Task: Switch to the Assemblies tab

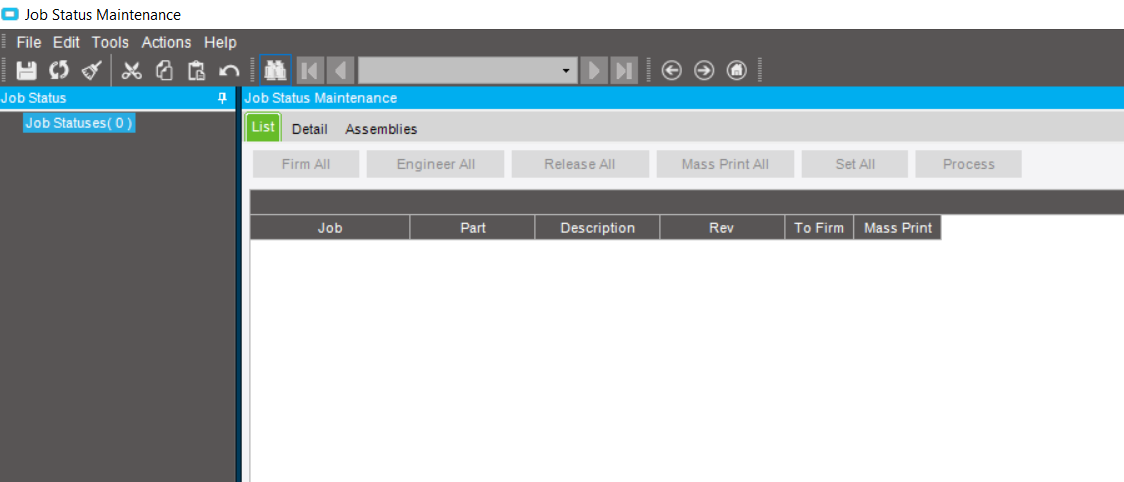Action: click(381, 129)
